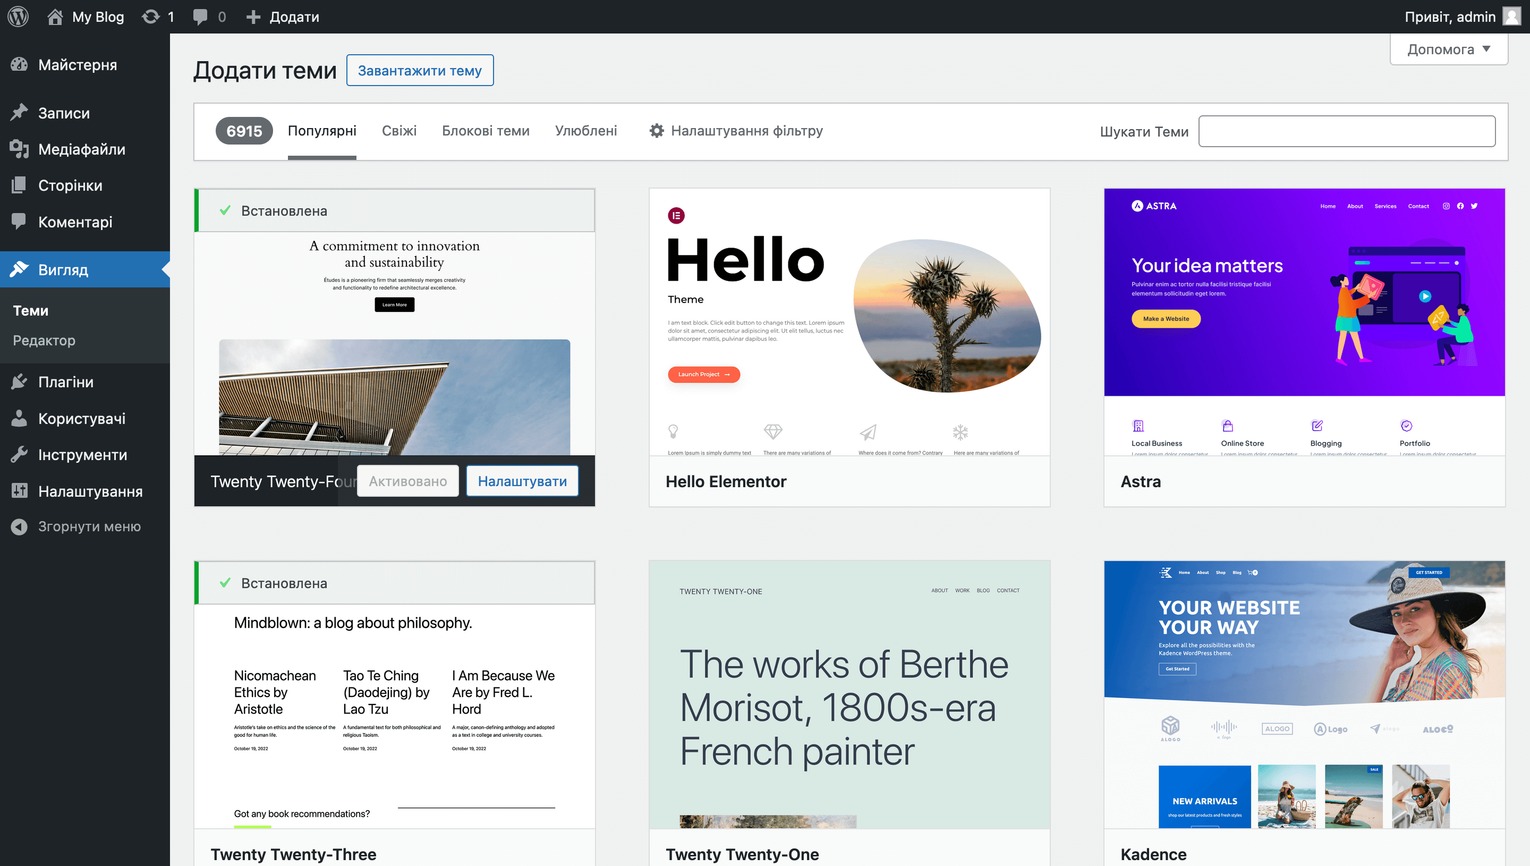This screenshot has width=1530, height=866.
Task: Open the Hello Elementor theme thumbnail
Action: [x=850, y=322]
